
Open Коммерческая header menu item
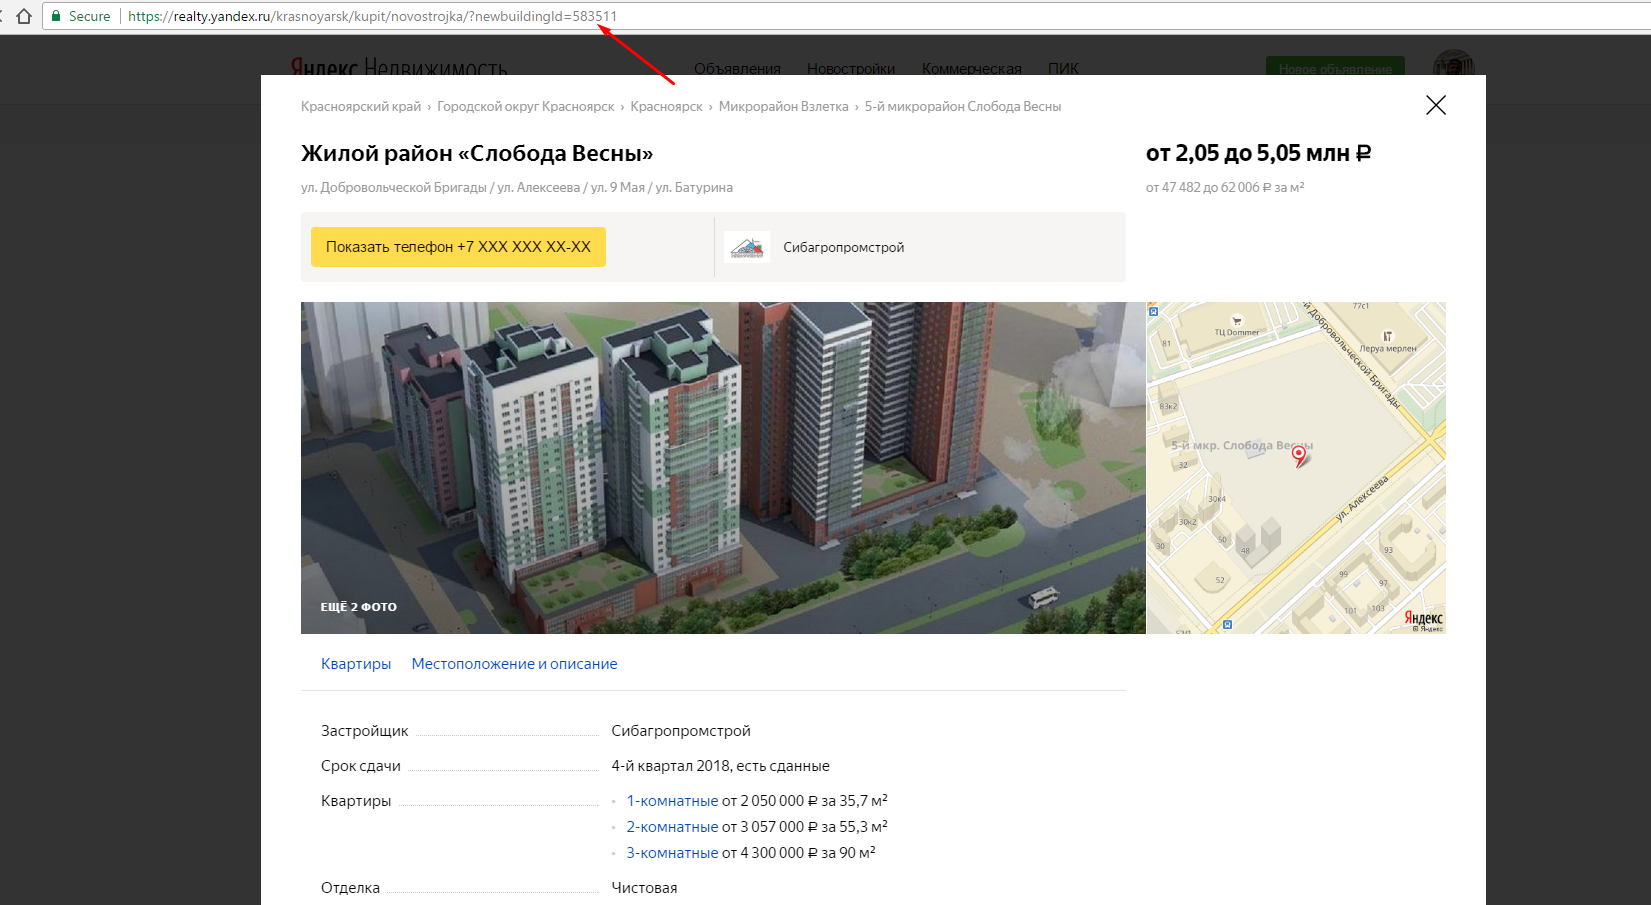(x=972, y=68)
